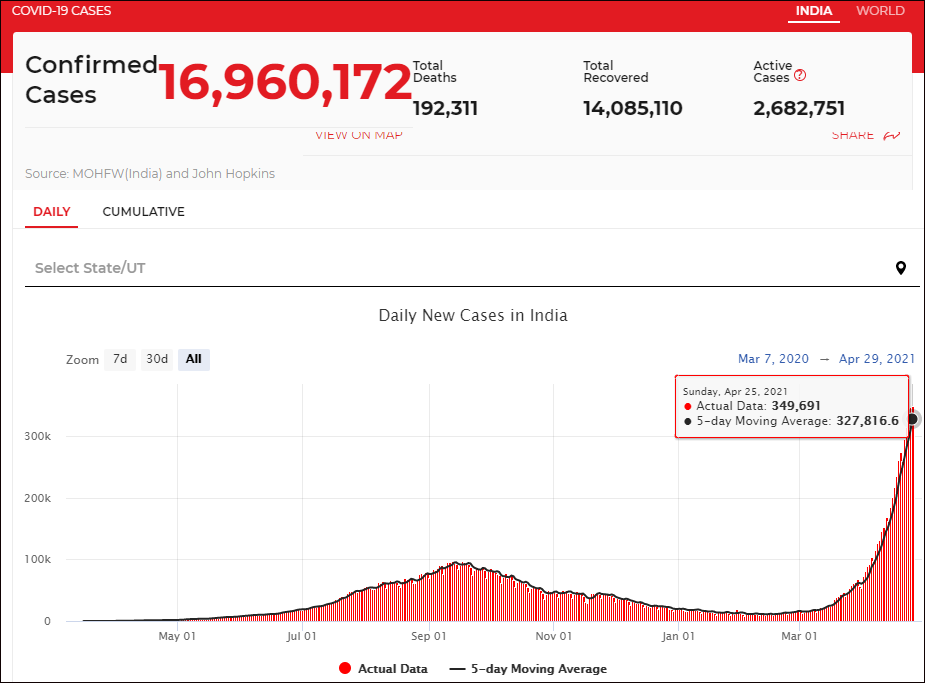Set chart zoom to 7d
Image resolution: width=925 pixels, height=683 pixels.
tap(120, 359)
